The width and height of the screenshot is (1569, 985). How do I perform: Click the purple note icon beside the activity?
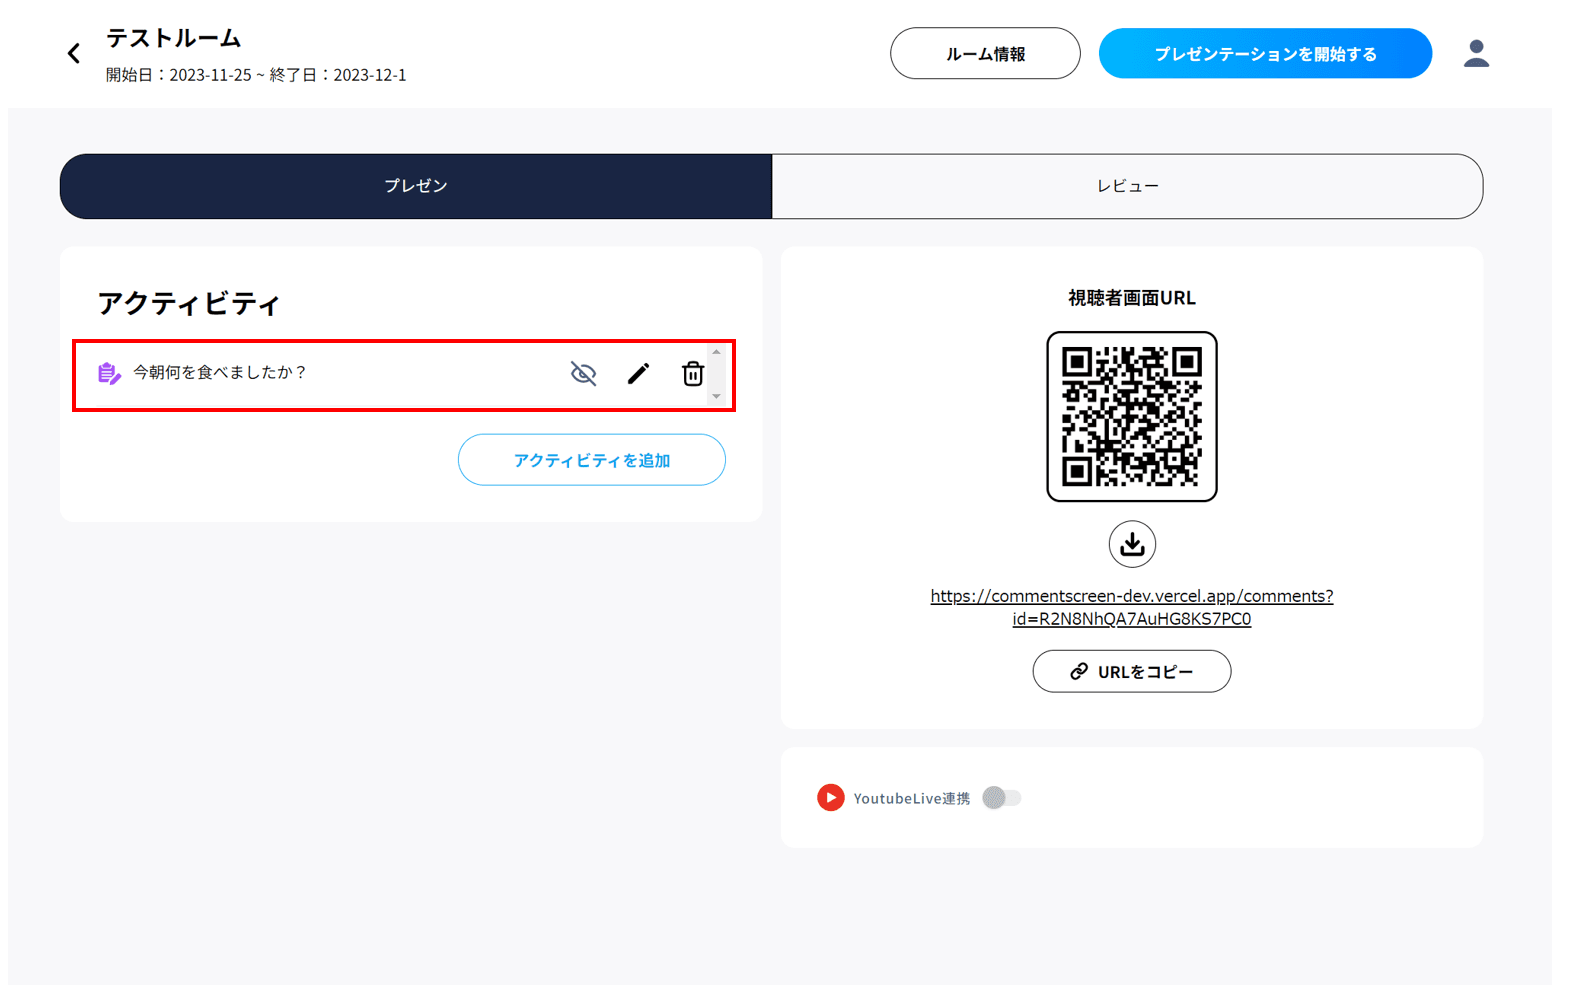click(109, 374)
